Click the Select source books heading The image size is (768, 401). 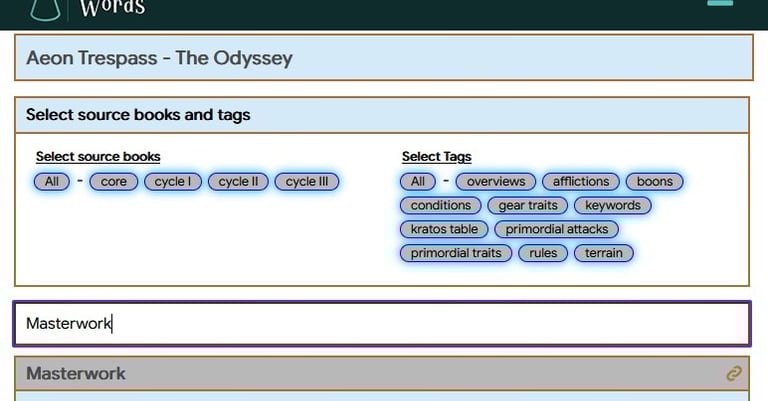pos(98,157)
